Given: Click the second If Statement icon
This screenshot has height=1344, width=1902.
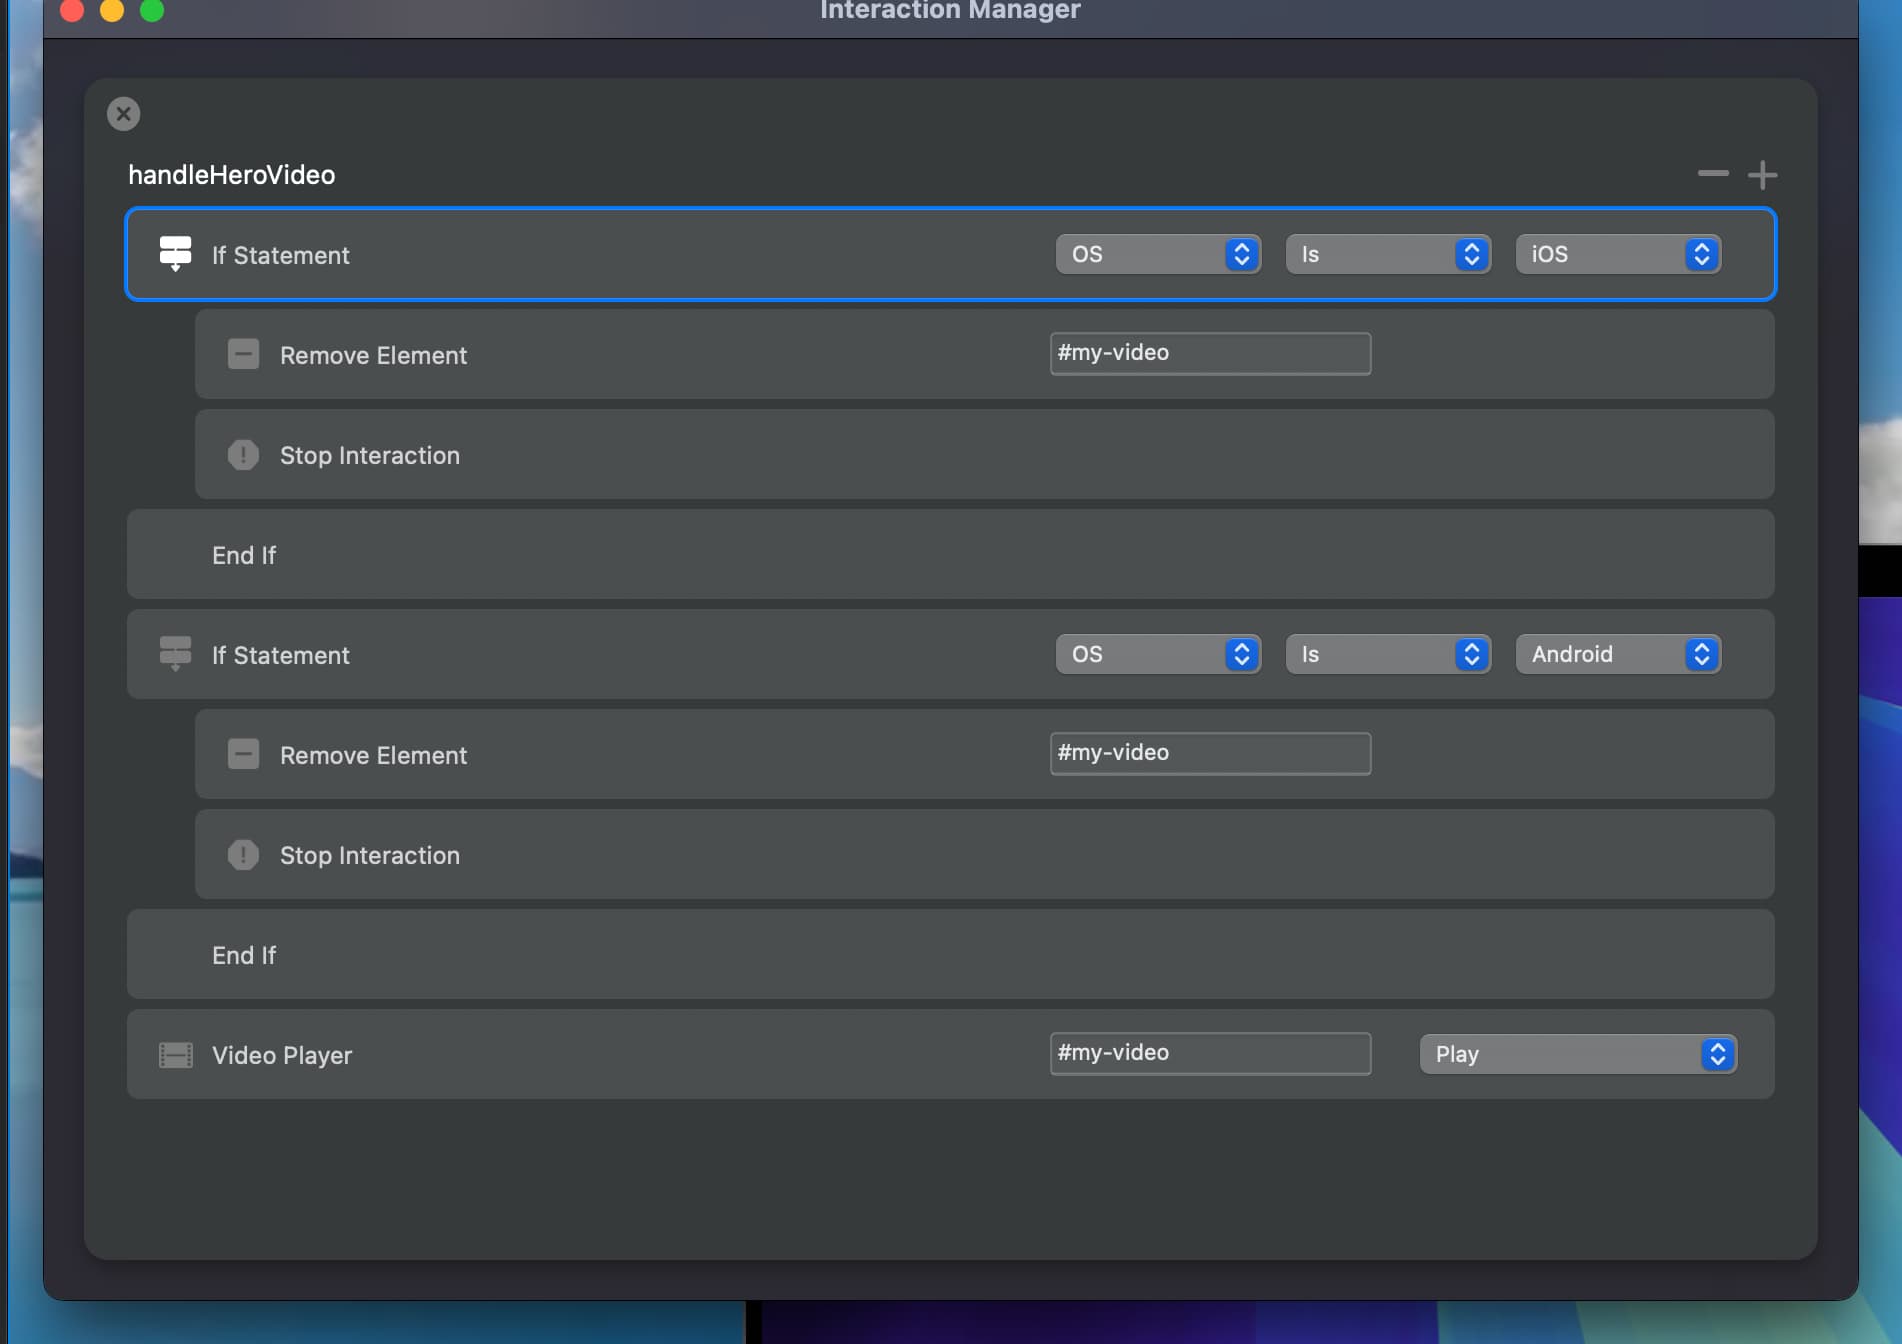Looking at the screenshot, I should (x=175, y=654).
